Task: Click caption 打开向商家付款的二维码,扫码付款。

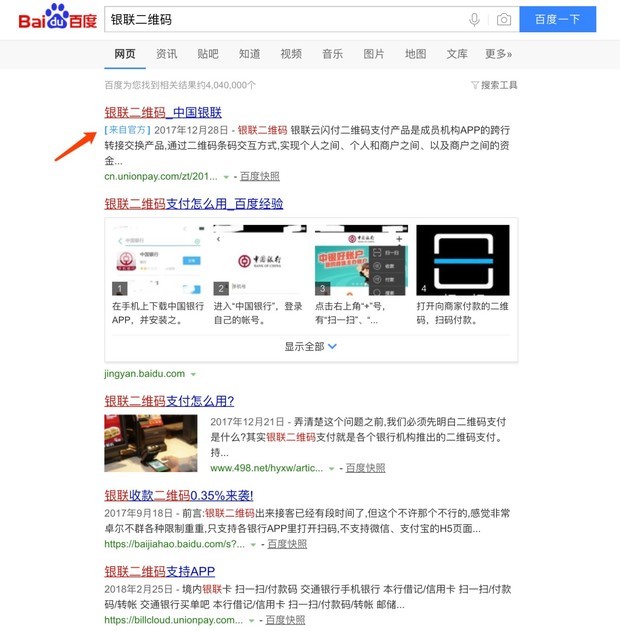Action: click(463, 313)
